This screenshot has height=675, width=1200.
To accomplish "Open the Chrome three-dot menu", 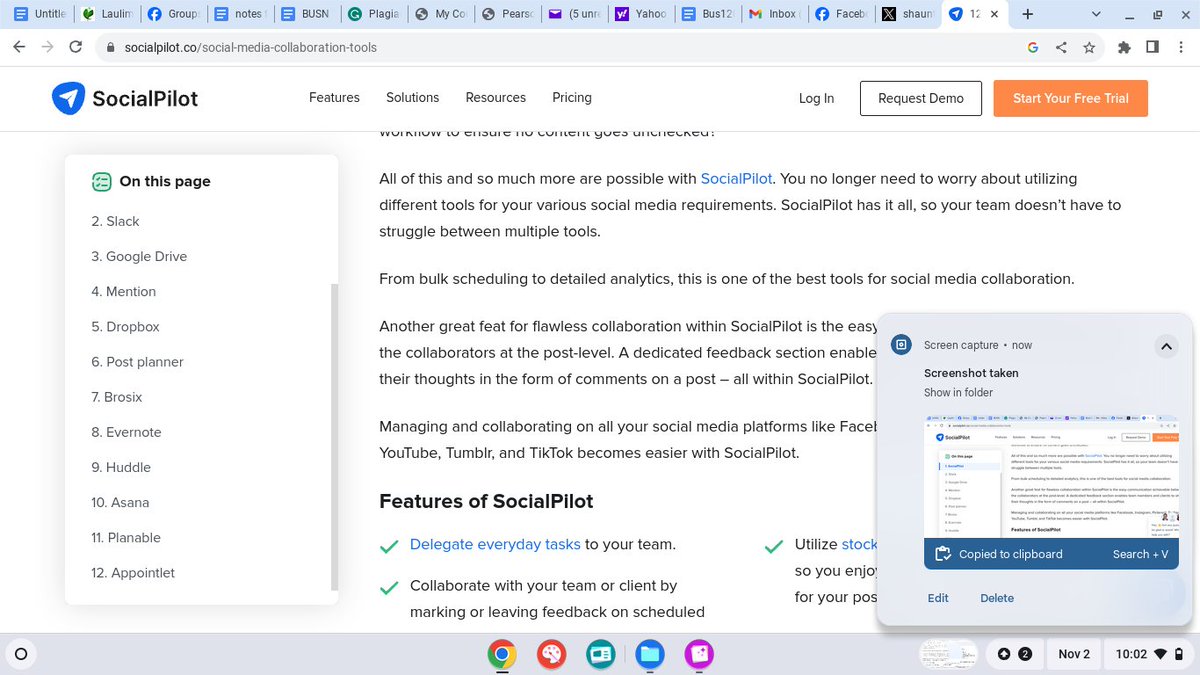I will [x=1181, y=47].
